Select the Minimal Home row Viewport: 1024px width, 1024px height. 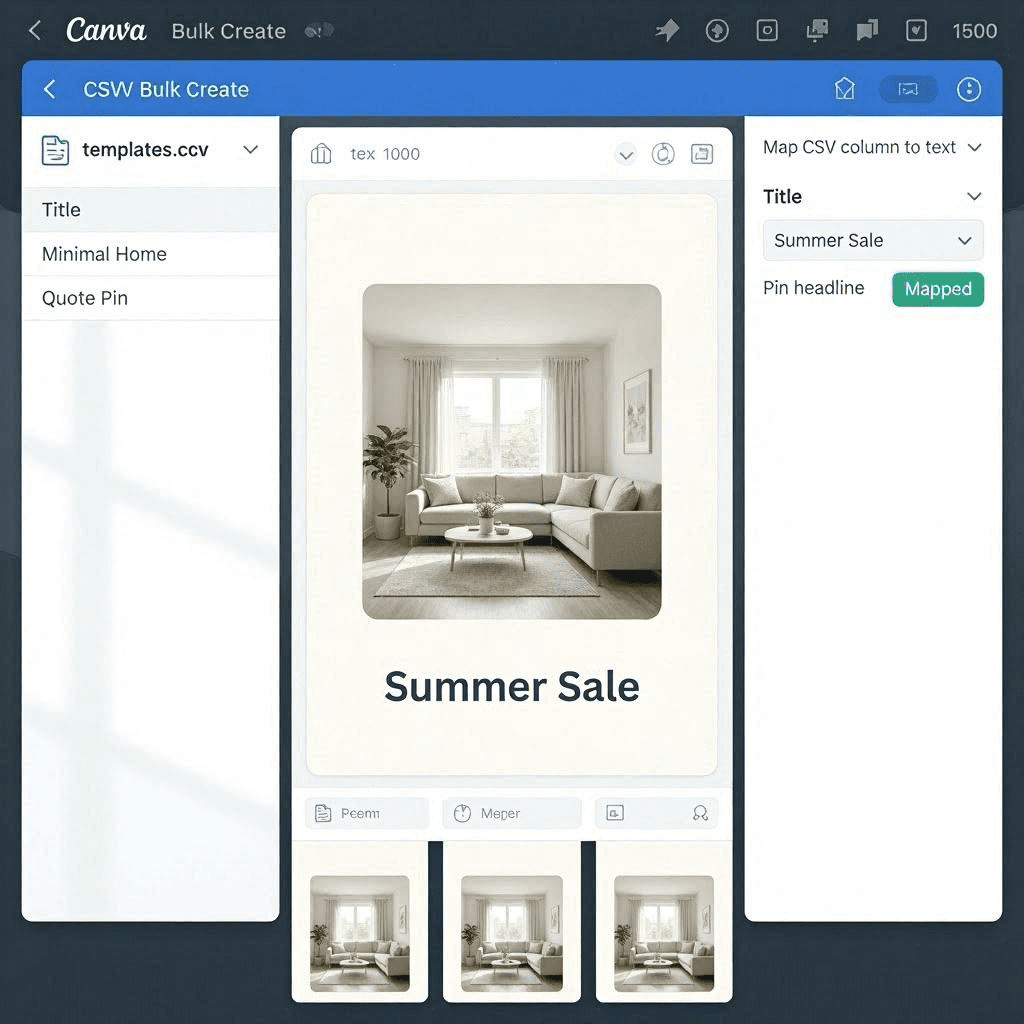(150, 254)
